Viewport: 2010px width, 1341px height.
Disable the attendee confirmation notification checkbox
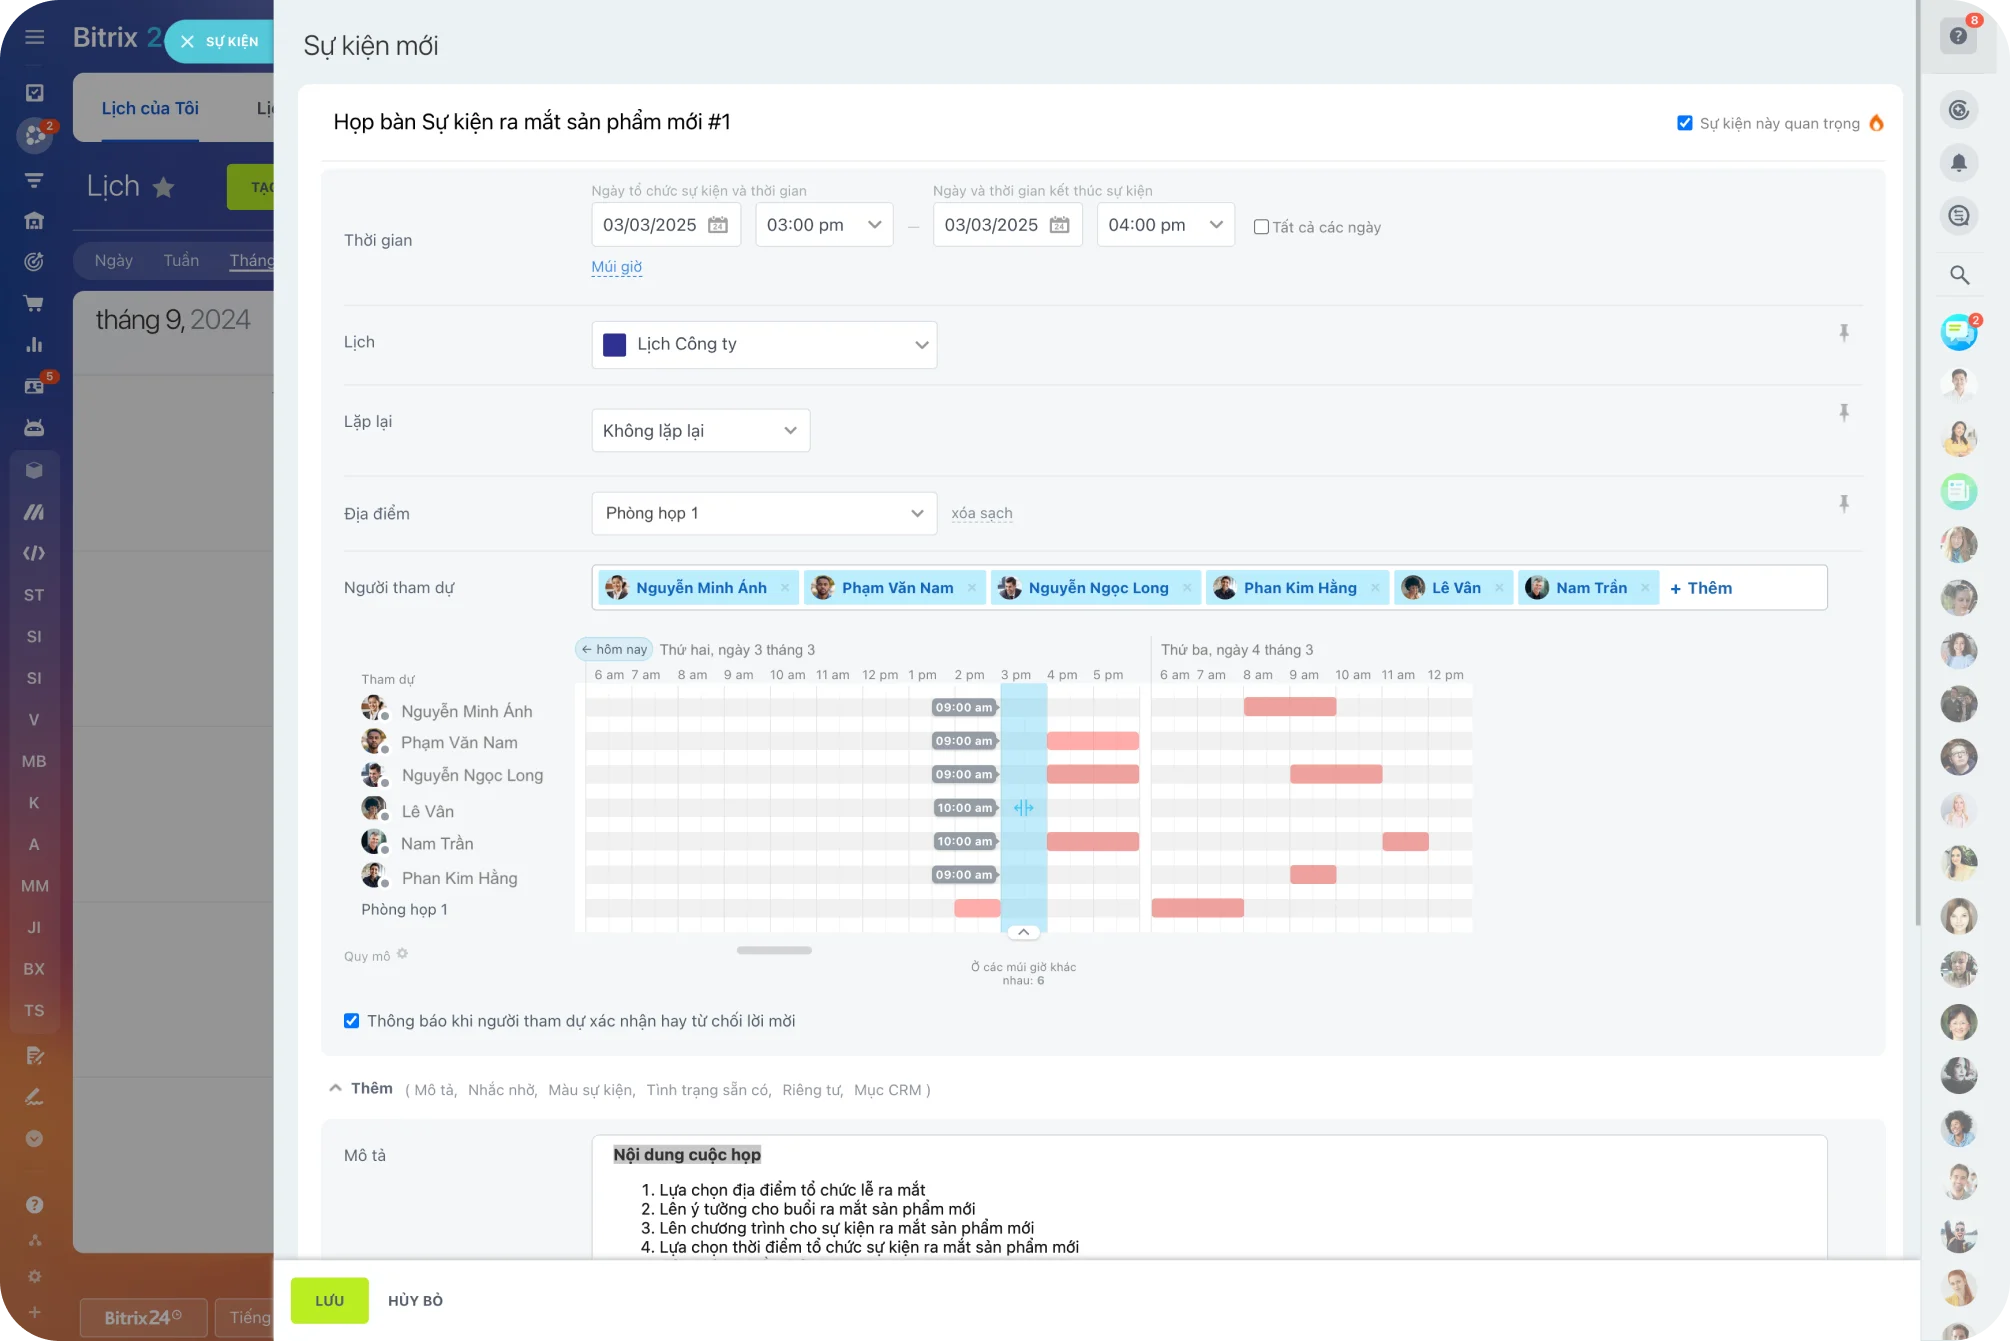(350, 1020)
